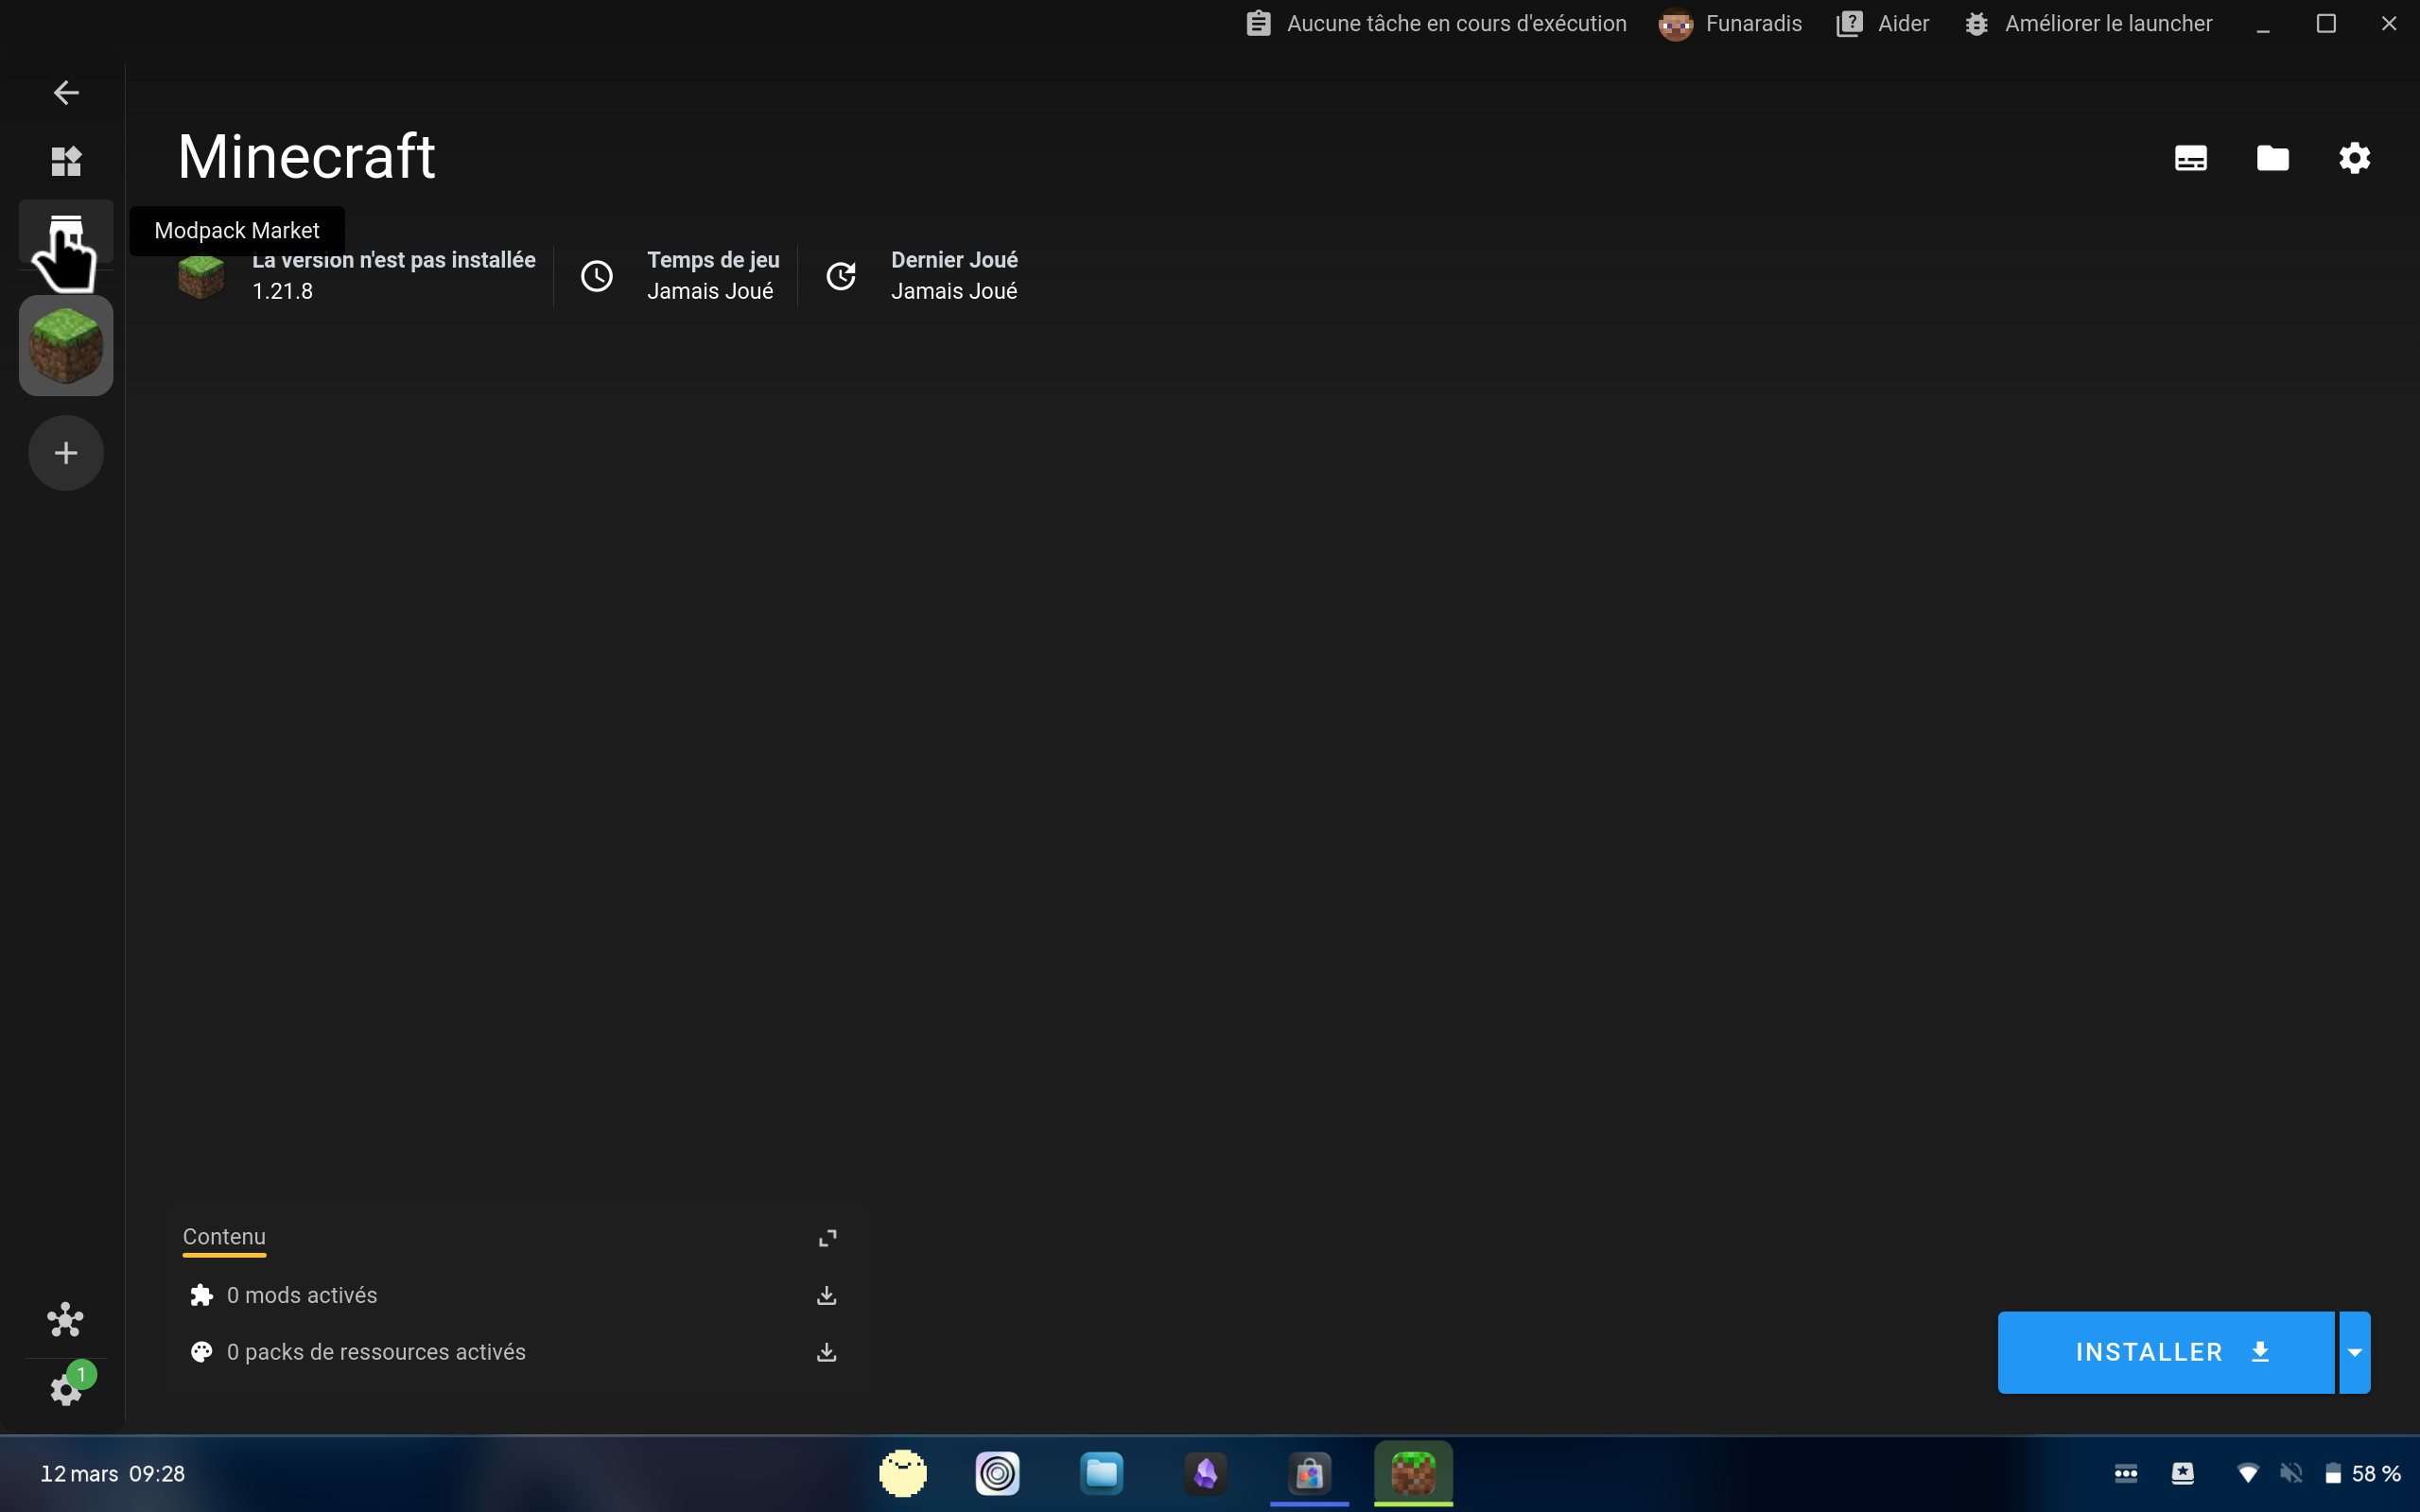2420x1512 pixels.
Task: Expand the dropdown arrow beside INSTALLER
Action: 2355,1352
